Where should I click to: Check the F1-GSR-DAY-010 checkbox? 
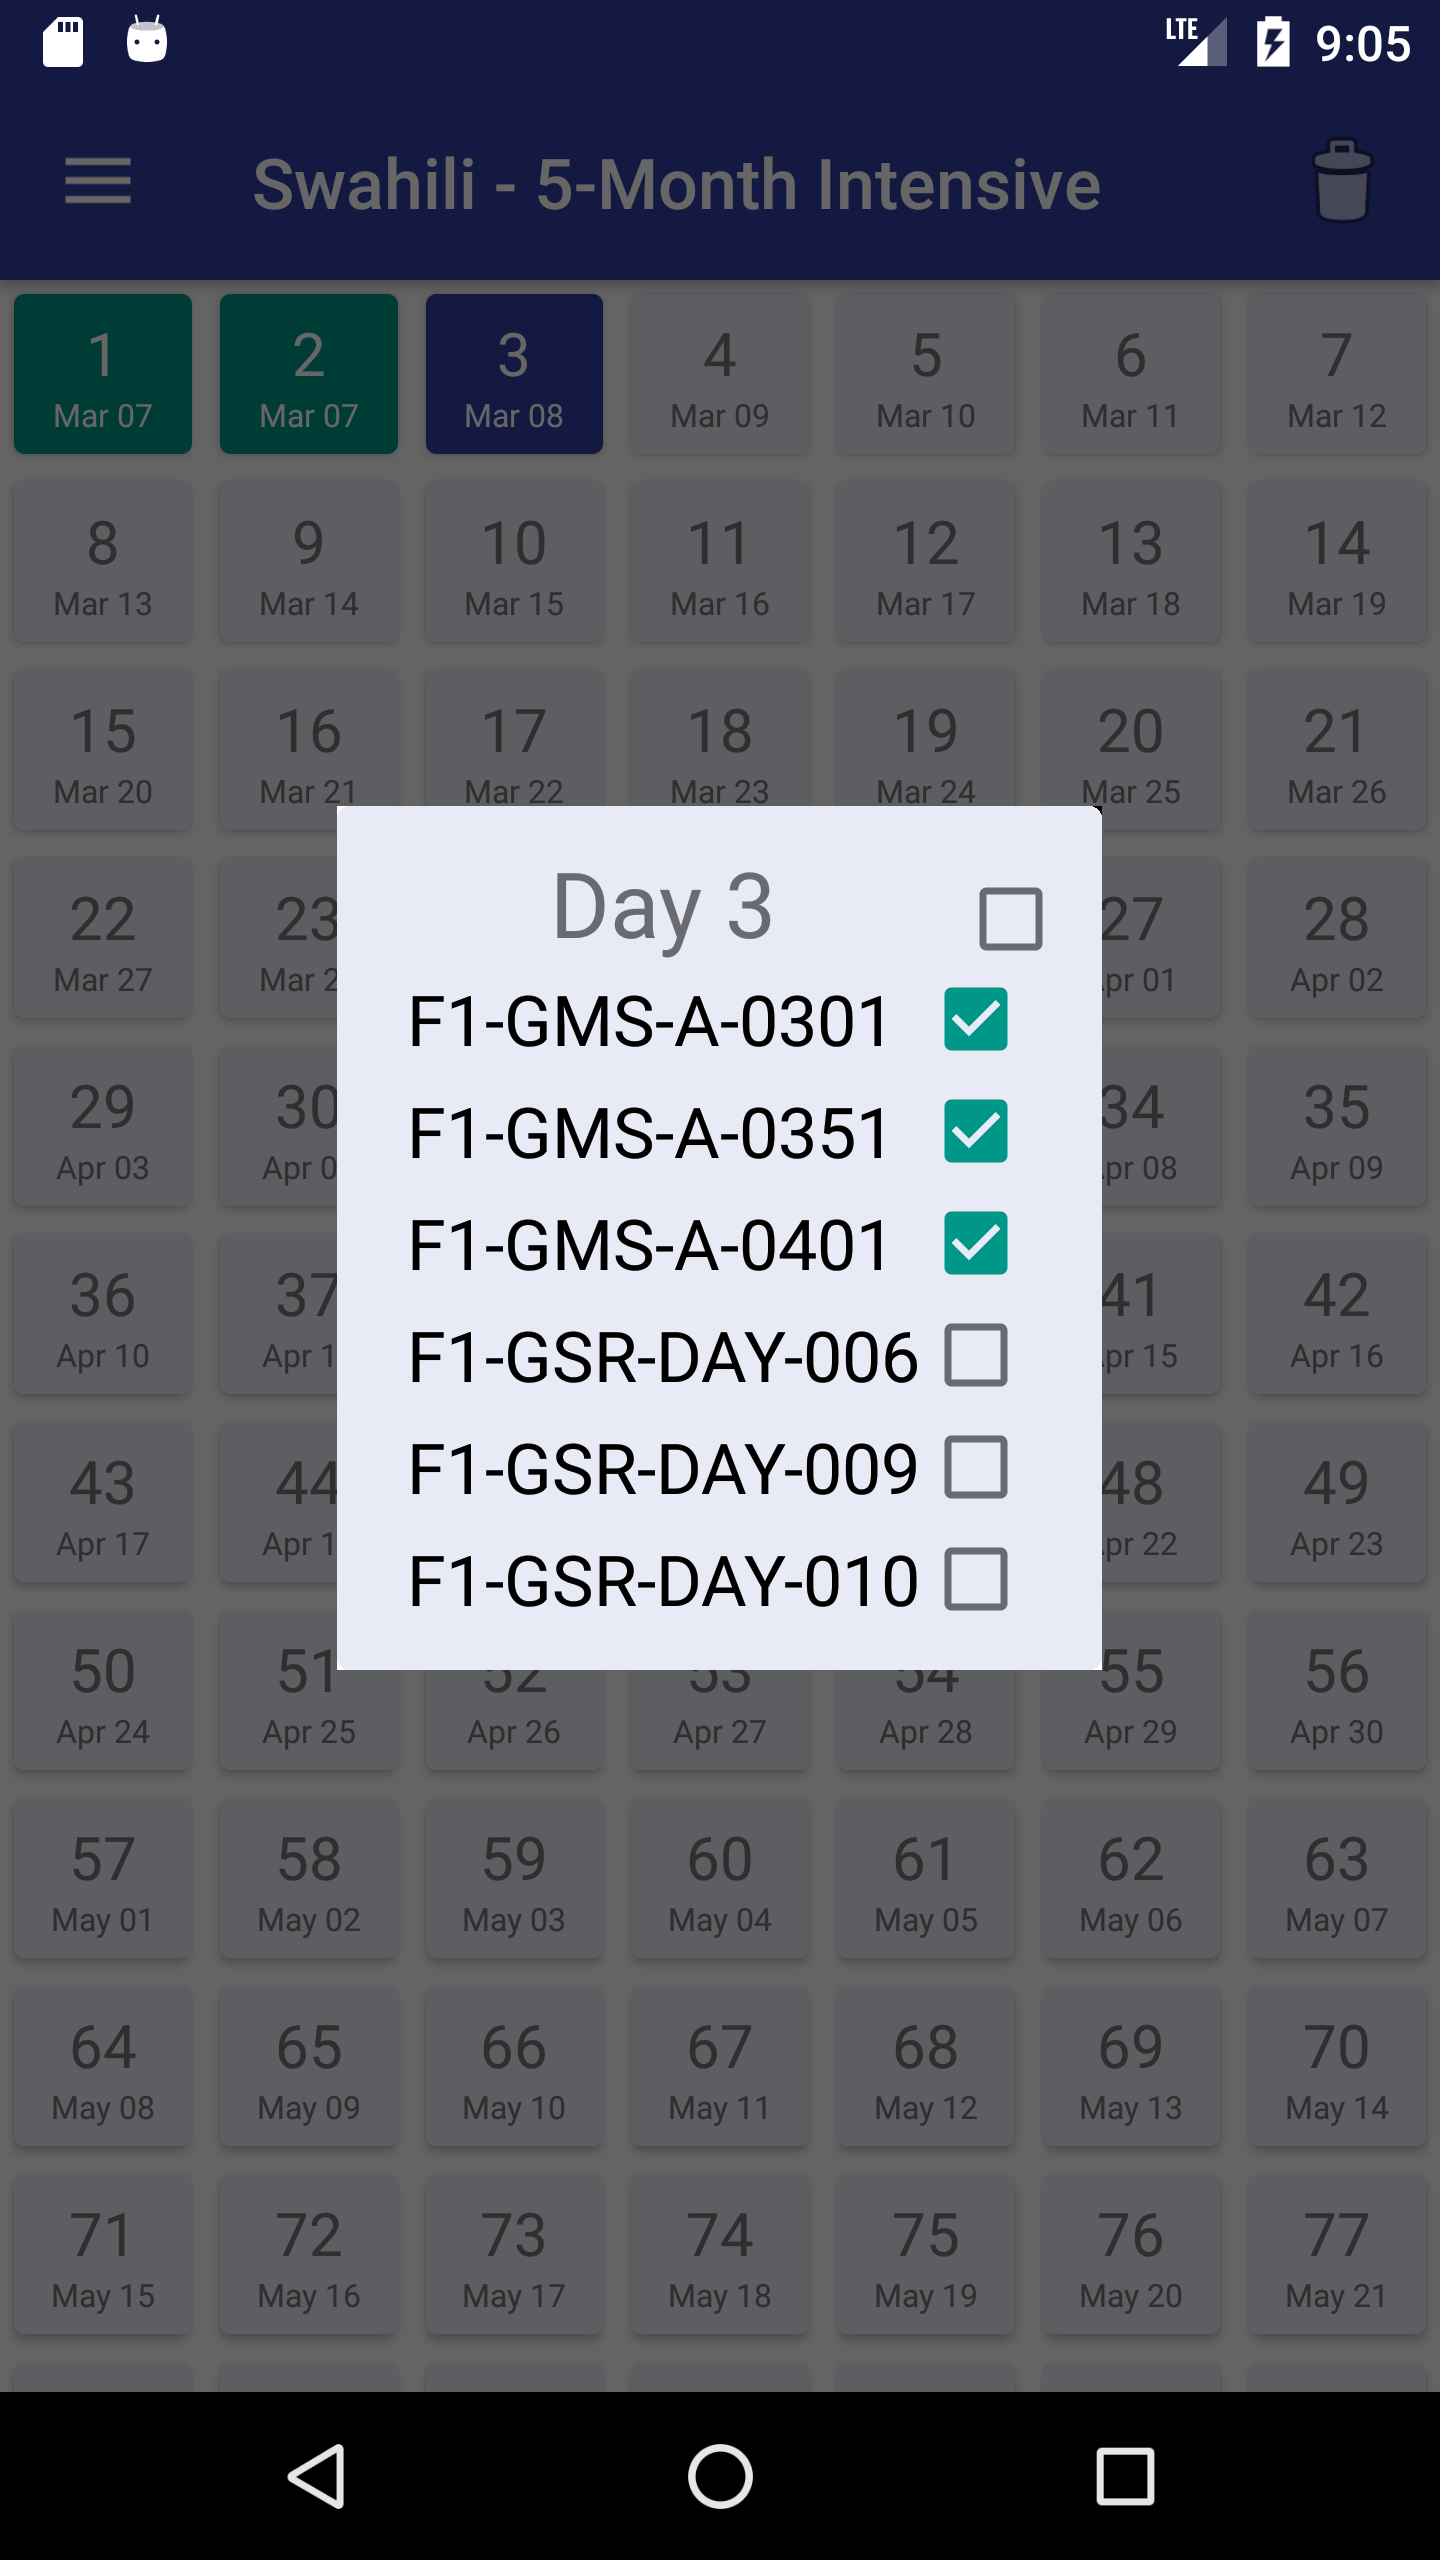tap(976, 1580)
